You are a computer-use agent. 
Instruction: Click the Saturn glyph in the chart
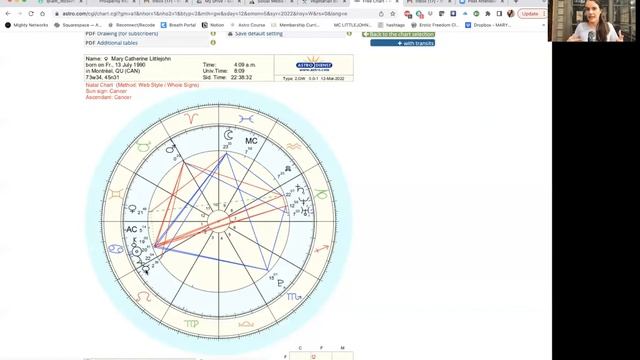pos(300,188)
